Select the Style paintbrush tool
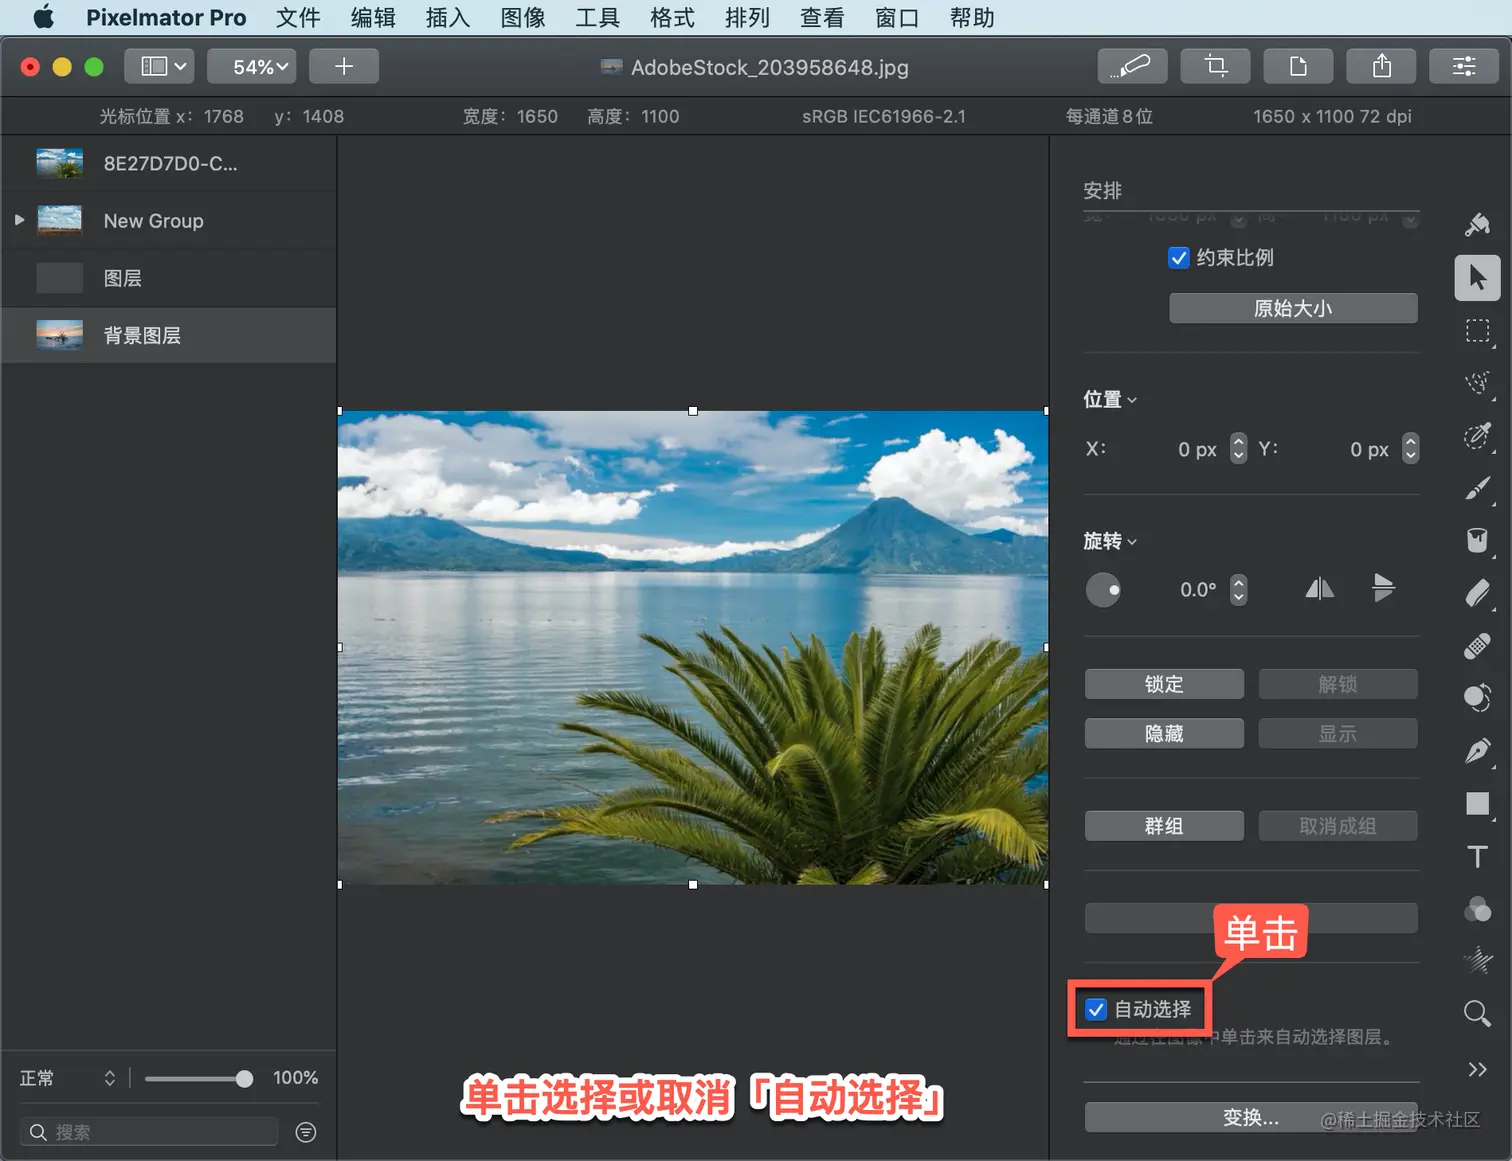The width and height of the screenshot is (1512, 1161). tap(1477, 224)
